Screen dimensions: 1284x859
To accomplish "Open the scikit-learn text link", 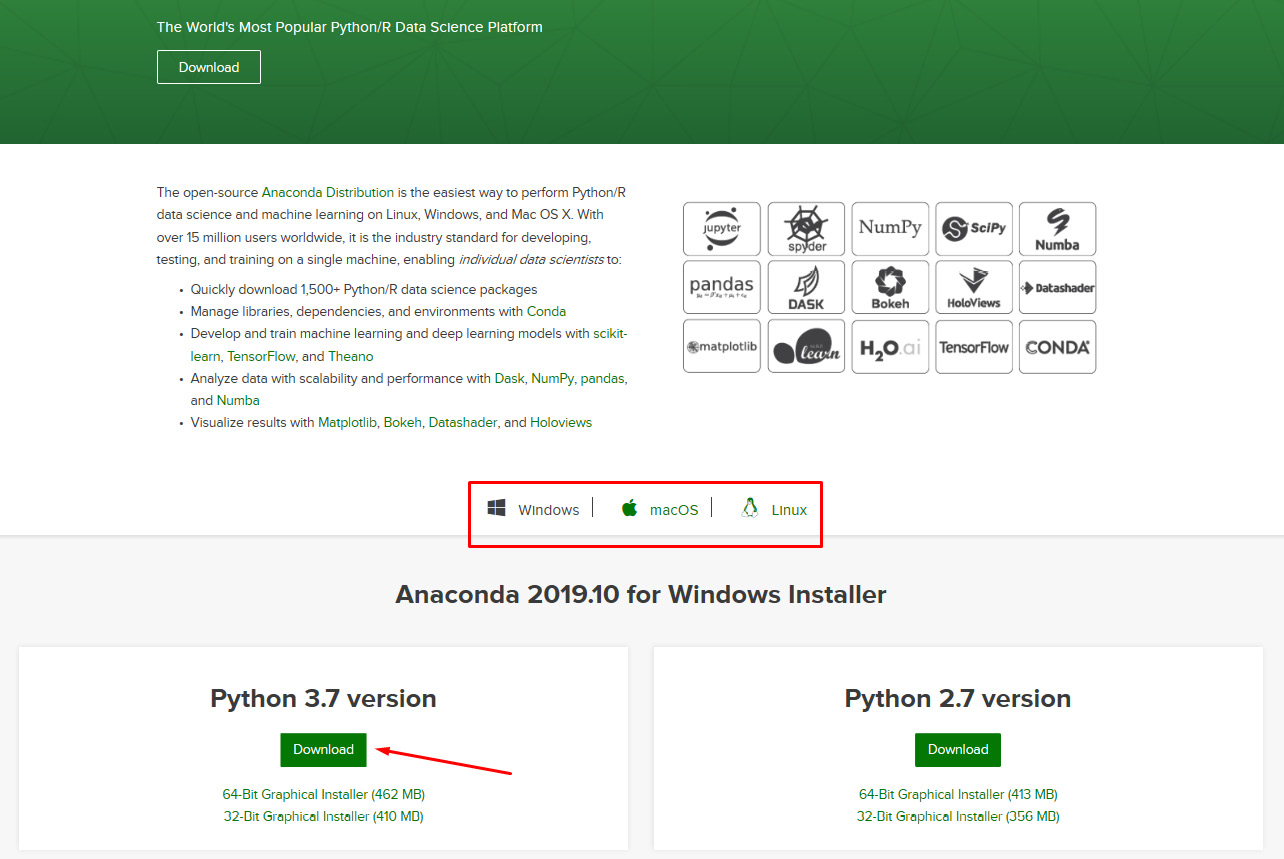I will [409, 345].
